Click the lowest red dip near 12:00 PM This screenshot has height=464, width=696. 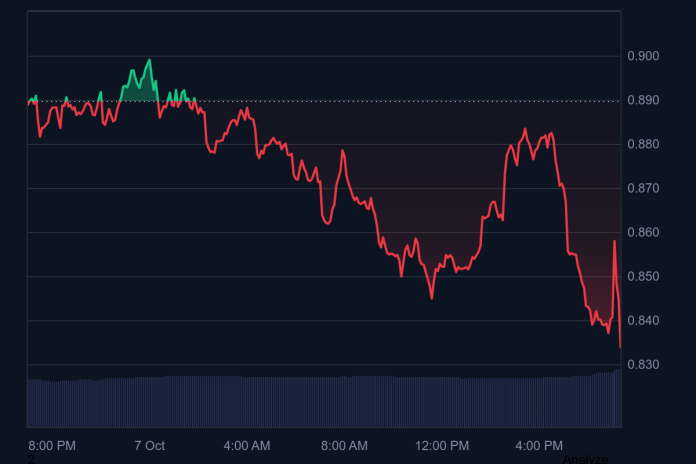(x=432, y=297)
